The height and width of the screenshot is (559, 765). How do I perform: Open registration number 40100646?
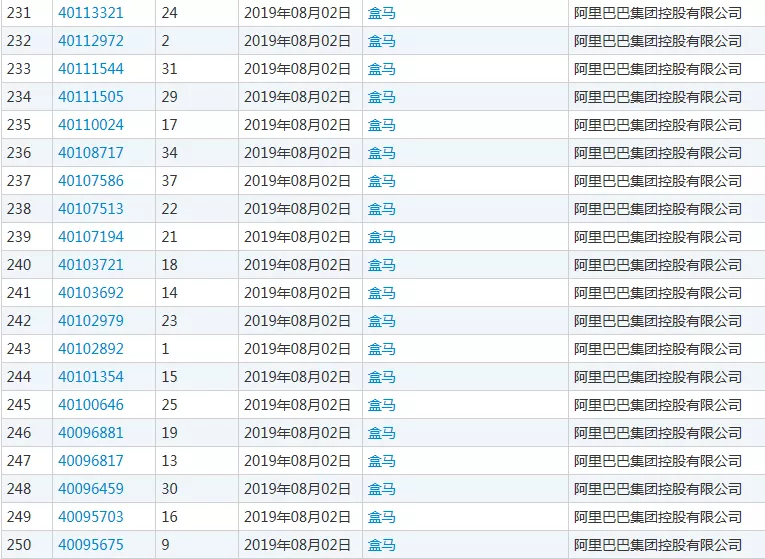[x=91, y=405]
